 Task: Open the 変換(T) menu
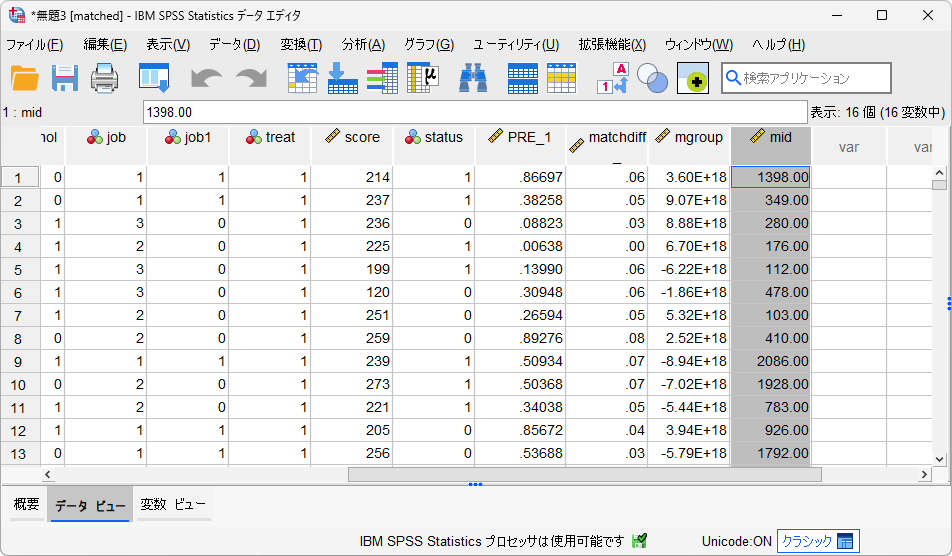click(301, 45)
